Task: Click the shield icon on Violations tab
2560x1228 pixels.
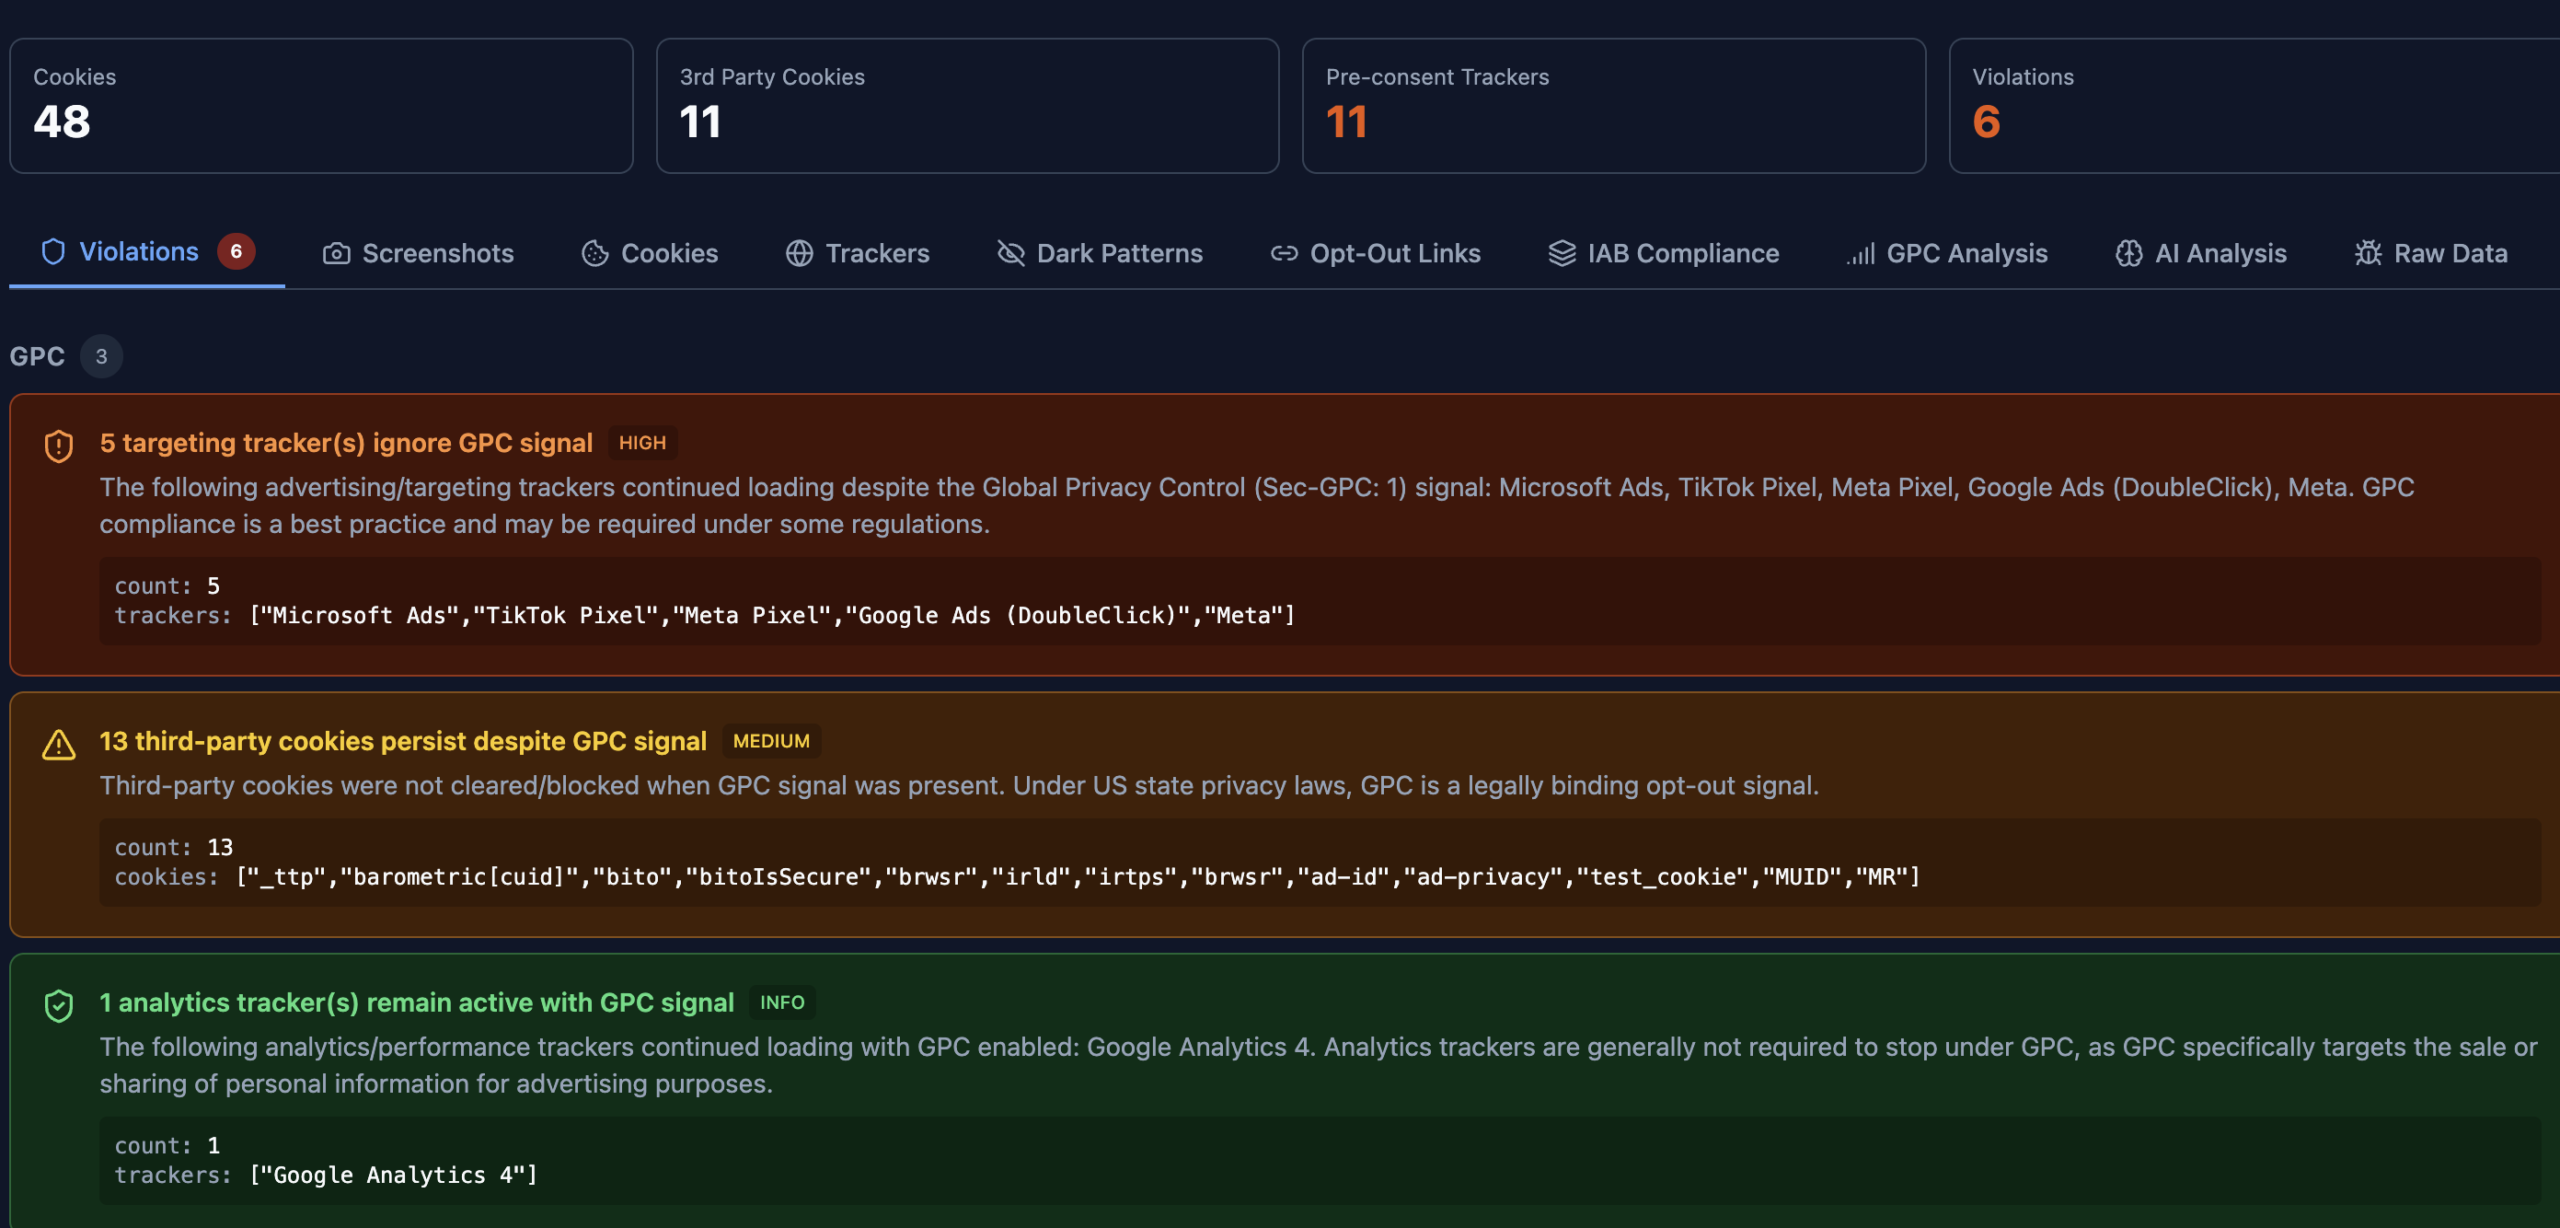Action: (x=53, y=252)
